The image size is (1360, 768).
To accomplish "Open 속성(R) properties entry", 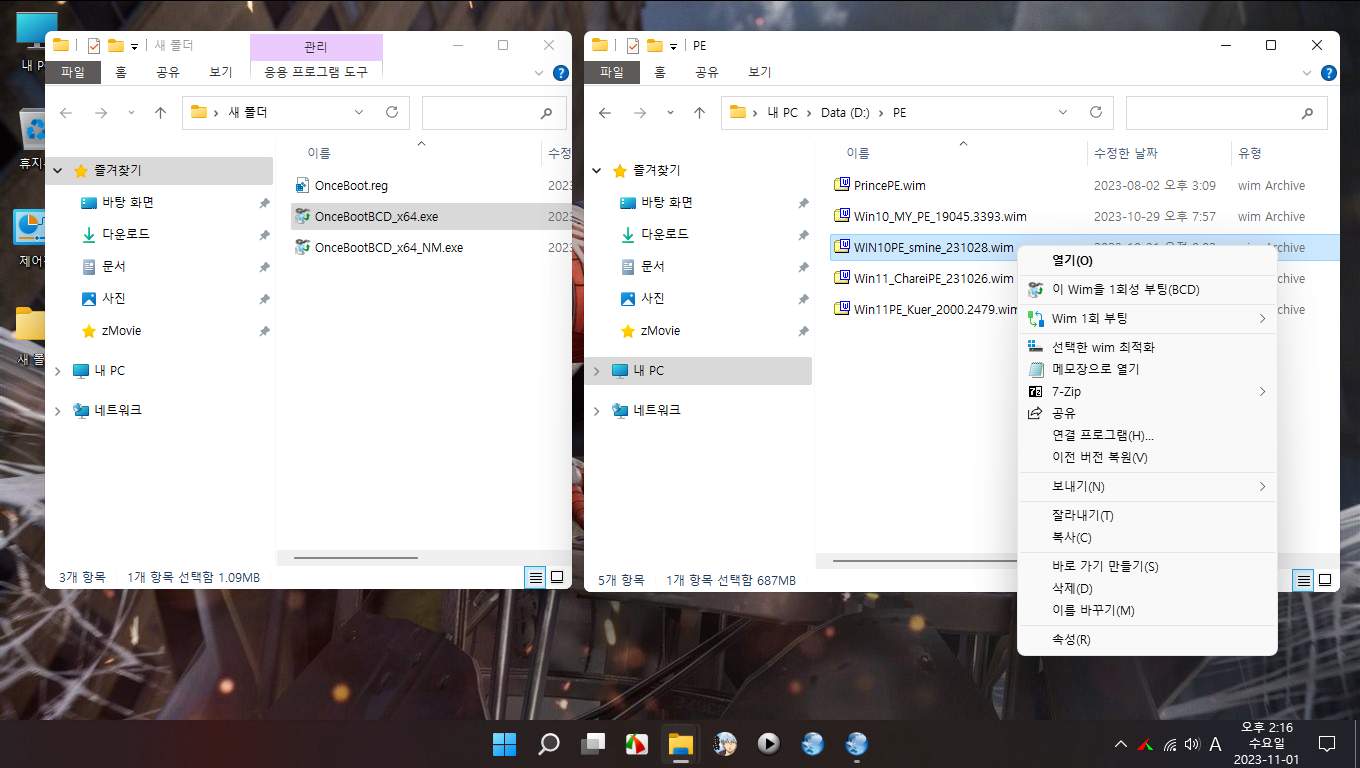I will pyautogui.click(x=1147, y=640).
